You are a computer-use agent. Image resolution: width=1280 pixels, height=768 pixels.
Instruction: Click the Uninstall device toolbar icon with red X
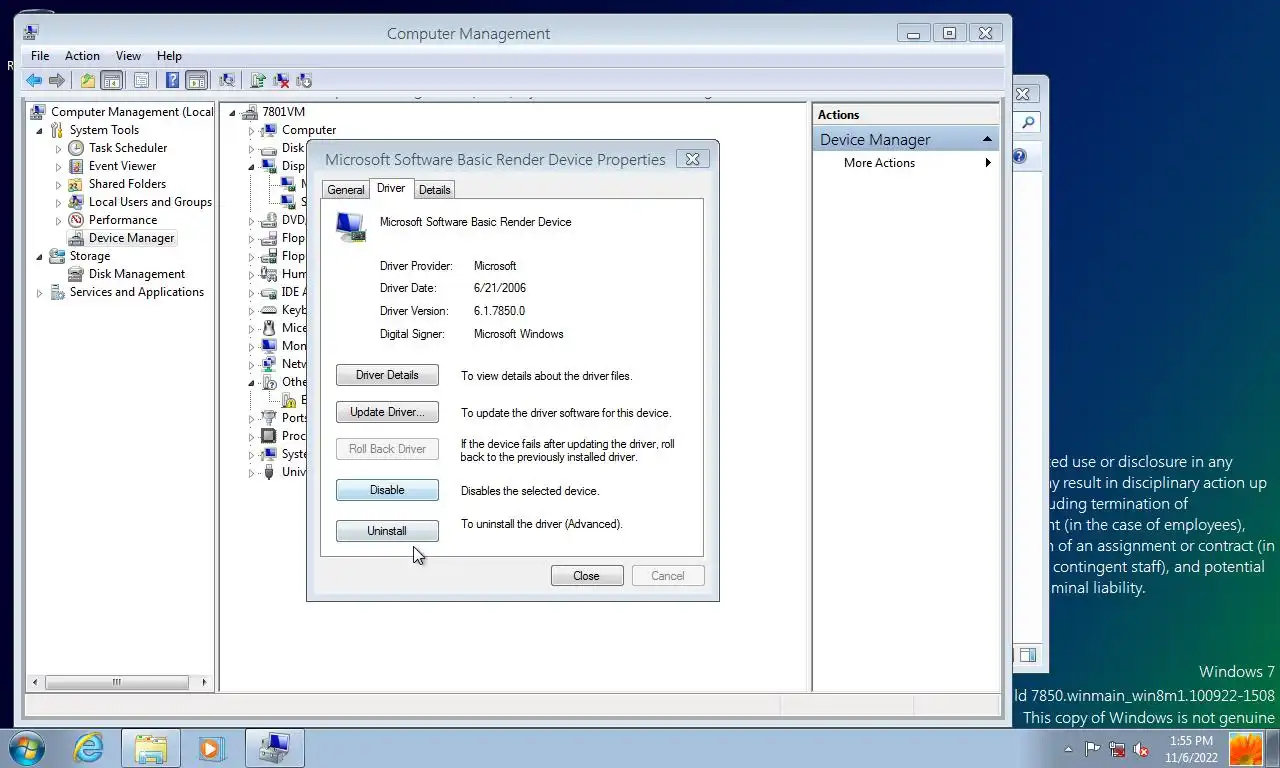tap(281, 80)
